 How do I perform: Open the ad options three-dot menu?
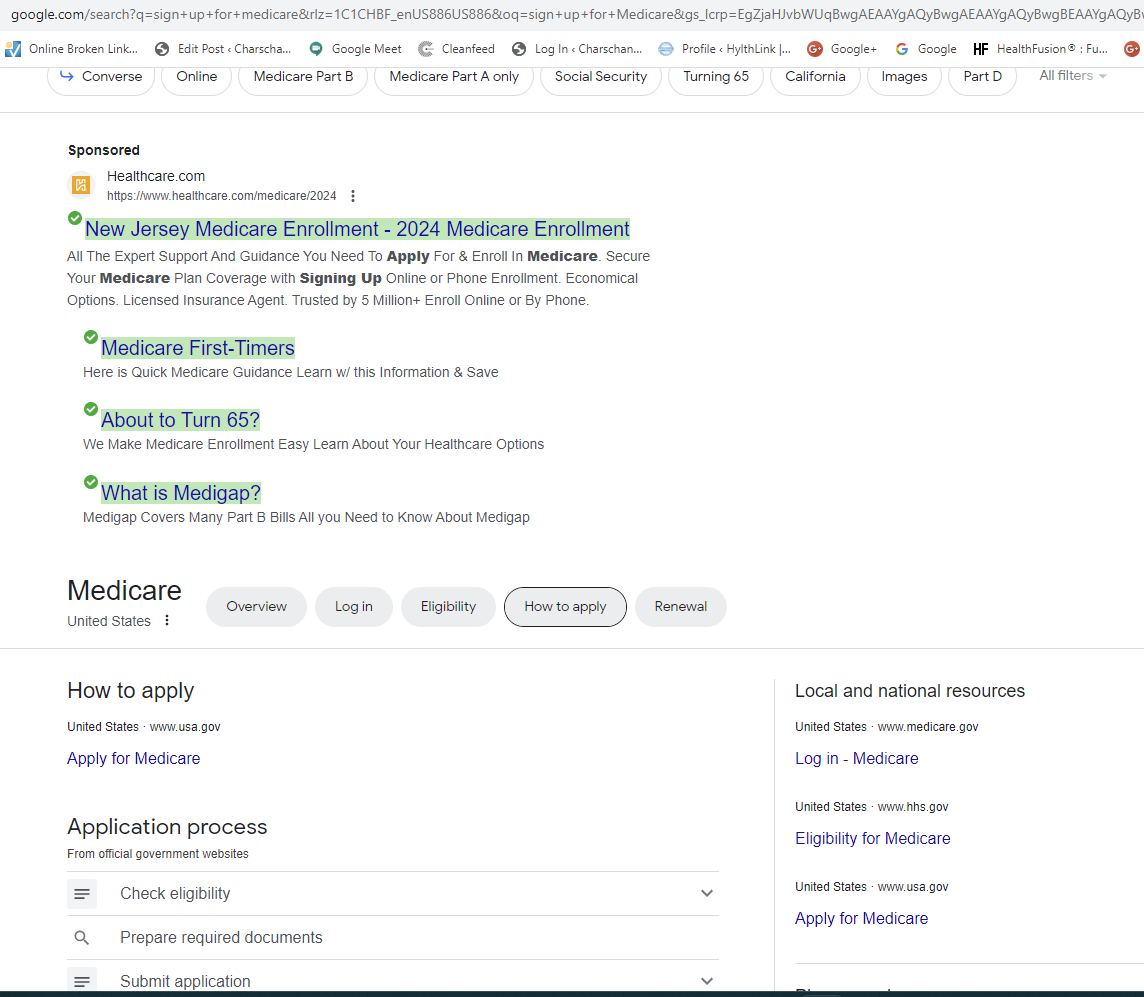[x=353, y=195]
